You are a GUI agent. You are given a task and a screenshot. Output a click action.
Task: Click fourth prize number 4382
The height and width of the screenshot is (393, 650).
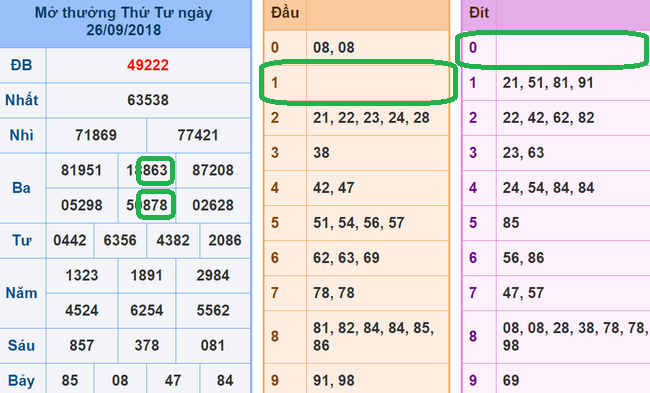click(173, 240)
